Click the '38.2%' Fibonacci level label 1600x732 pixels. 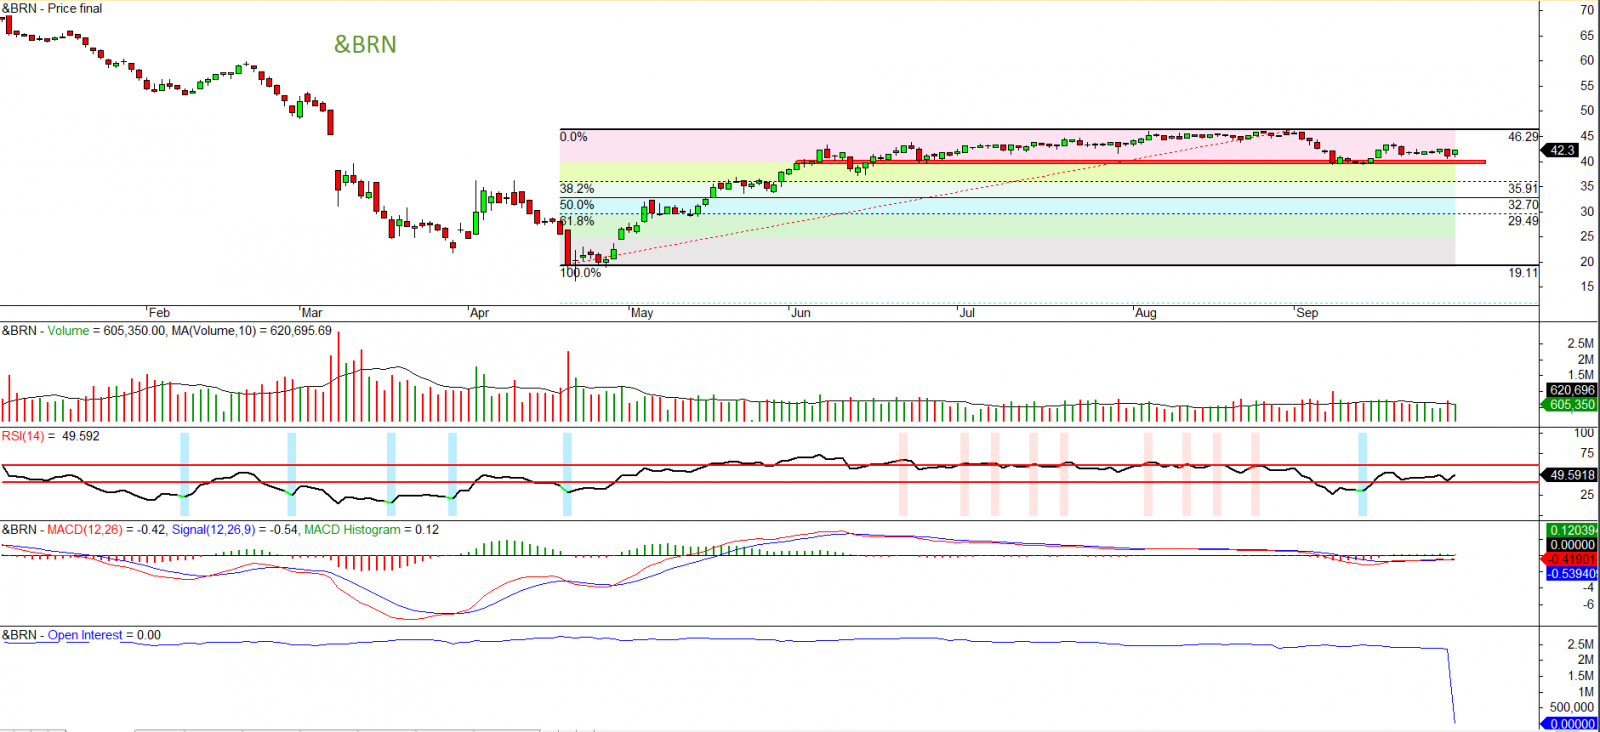click(577, 188)
